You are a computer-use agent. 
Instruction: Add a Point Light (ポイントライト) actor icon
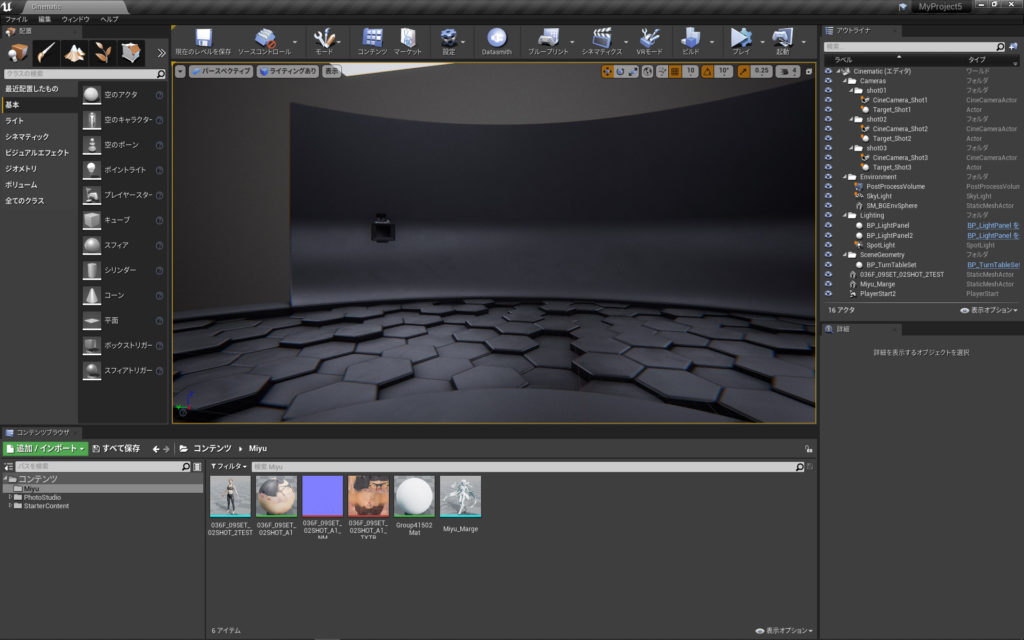click(92, 170)
